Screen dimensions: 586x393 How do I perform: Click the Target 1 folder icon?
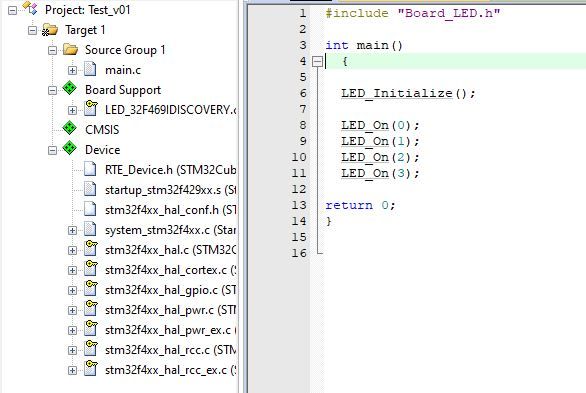pyautogui.click(x=50, y=30)
